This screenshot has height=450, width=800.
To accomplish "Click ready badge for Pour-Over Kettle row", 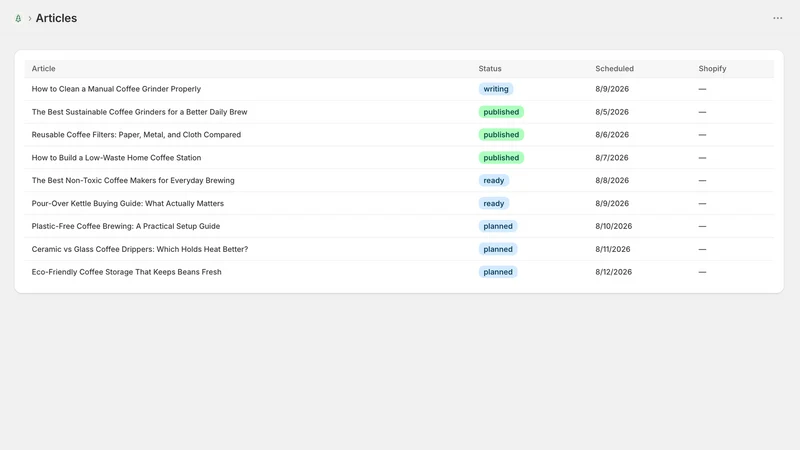I will pos(493,203).
